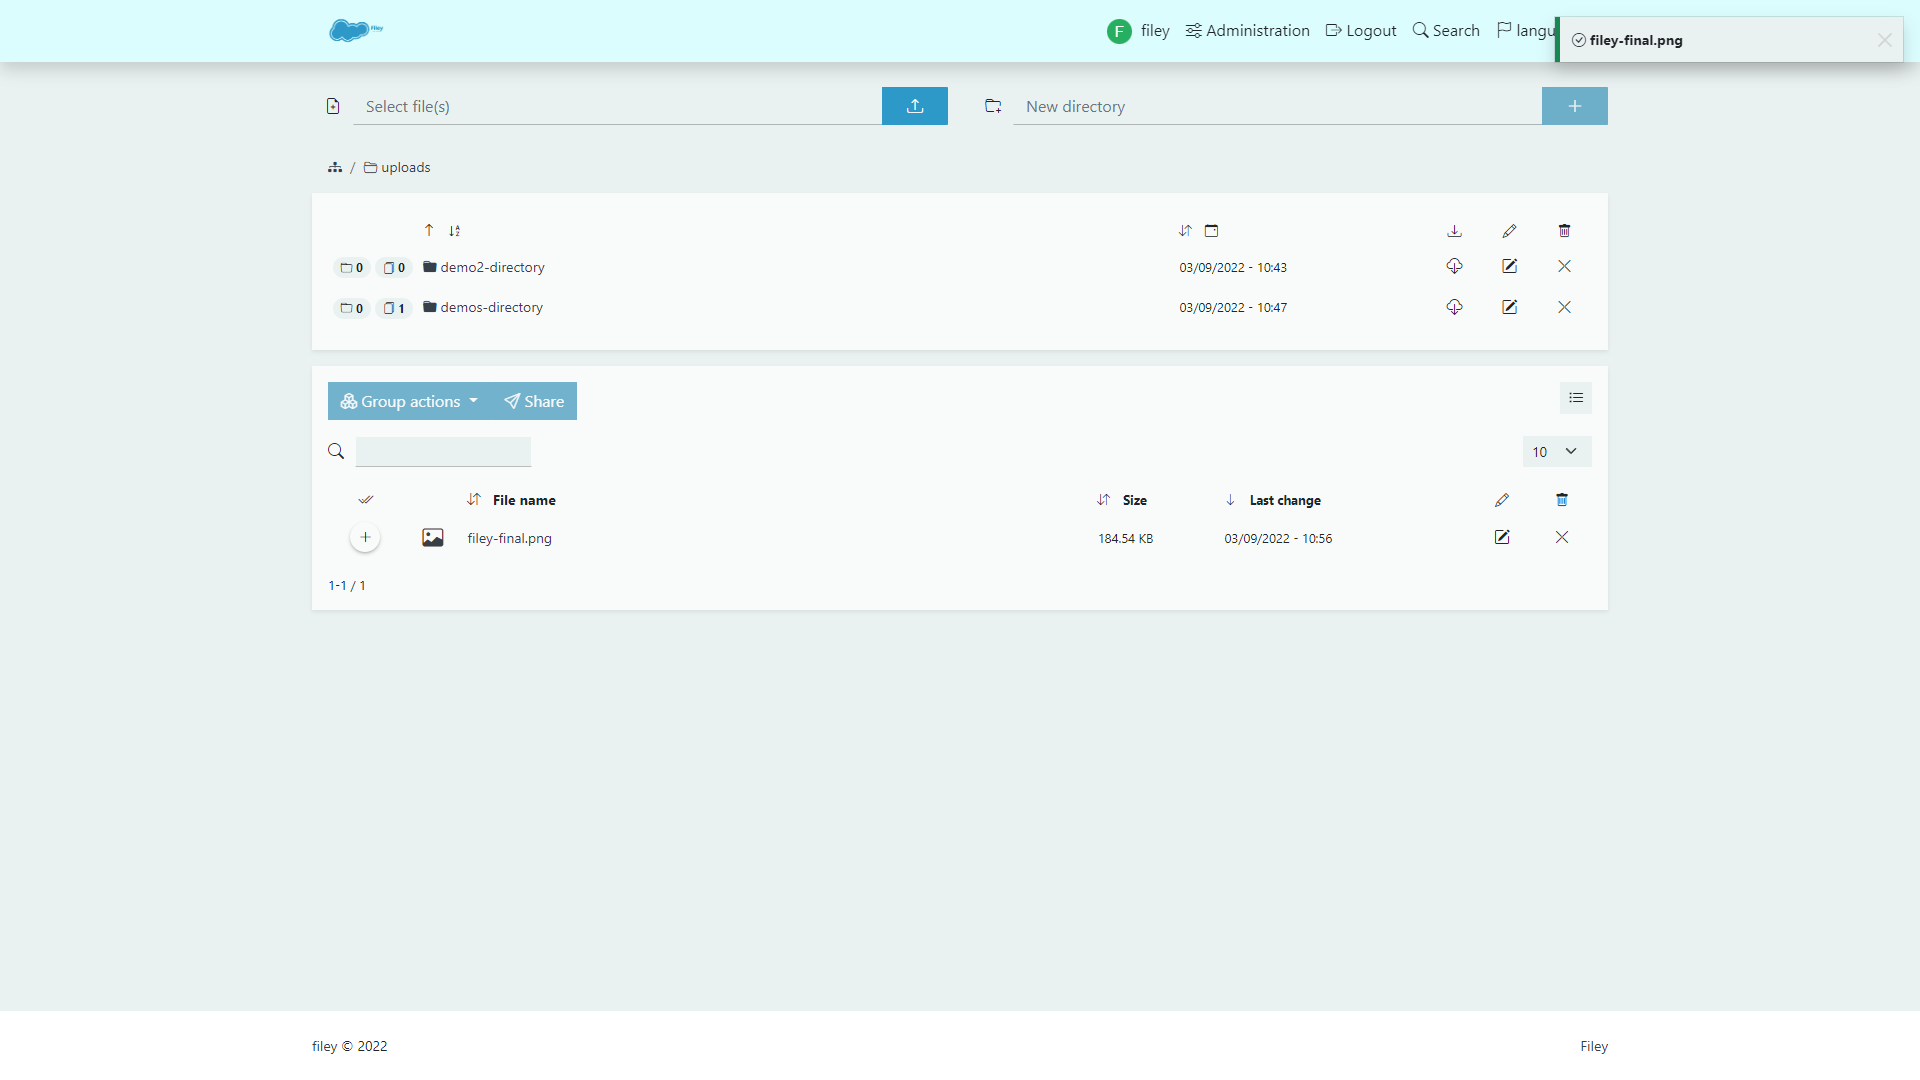Download the demo2-directory folder
The width and height of the screenshot is (1920, 1080).
click(x=1454, y=266)
